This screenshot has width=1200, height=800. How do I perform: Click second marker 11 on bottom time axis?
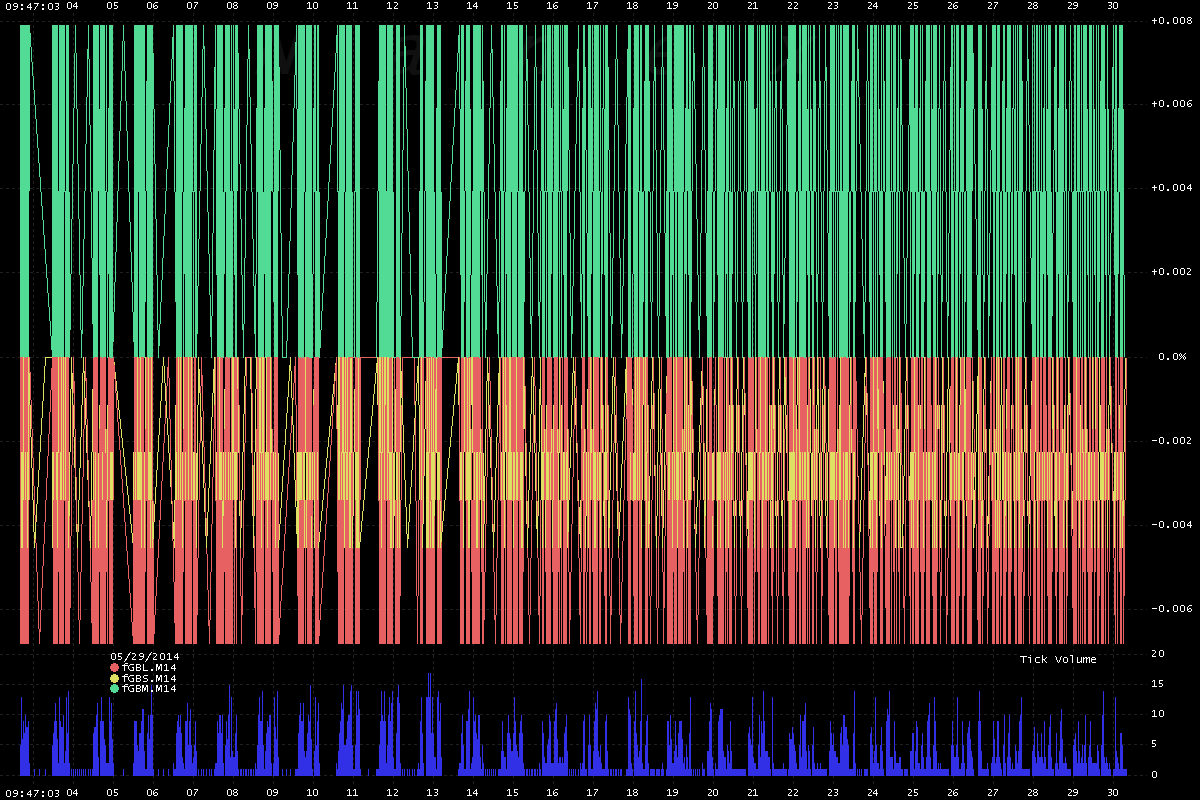pyautogui.click(x=352, y=793)
